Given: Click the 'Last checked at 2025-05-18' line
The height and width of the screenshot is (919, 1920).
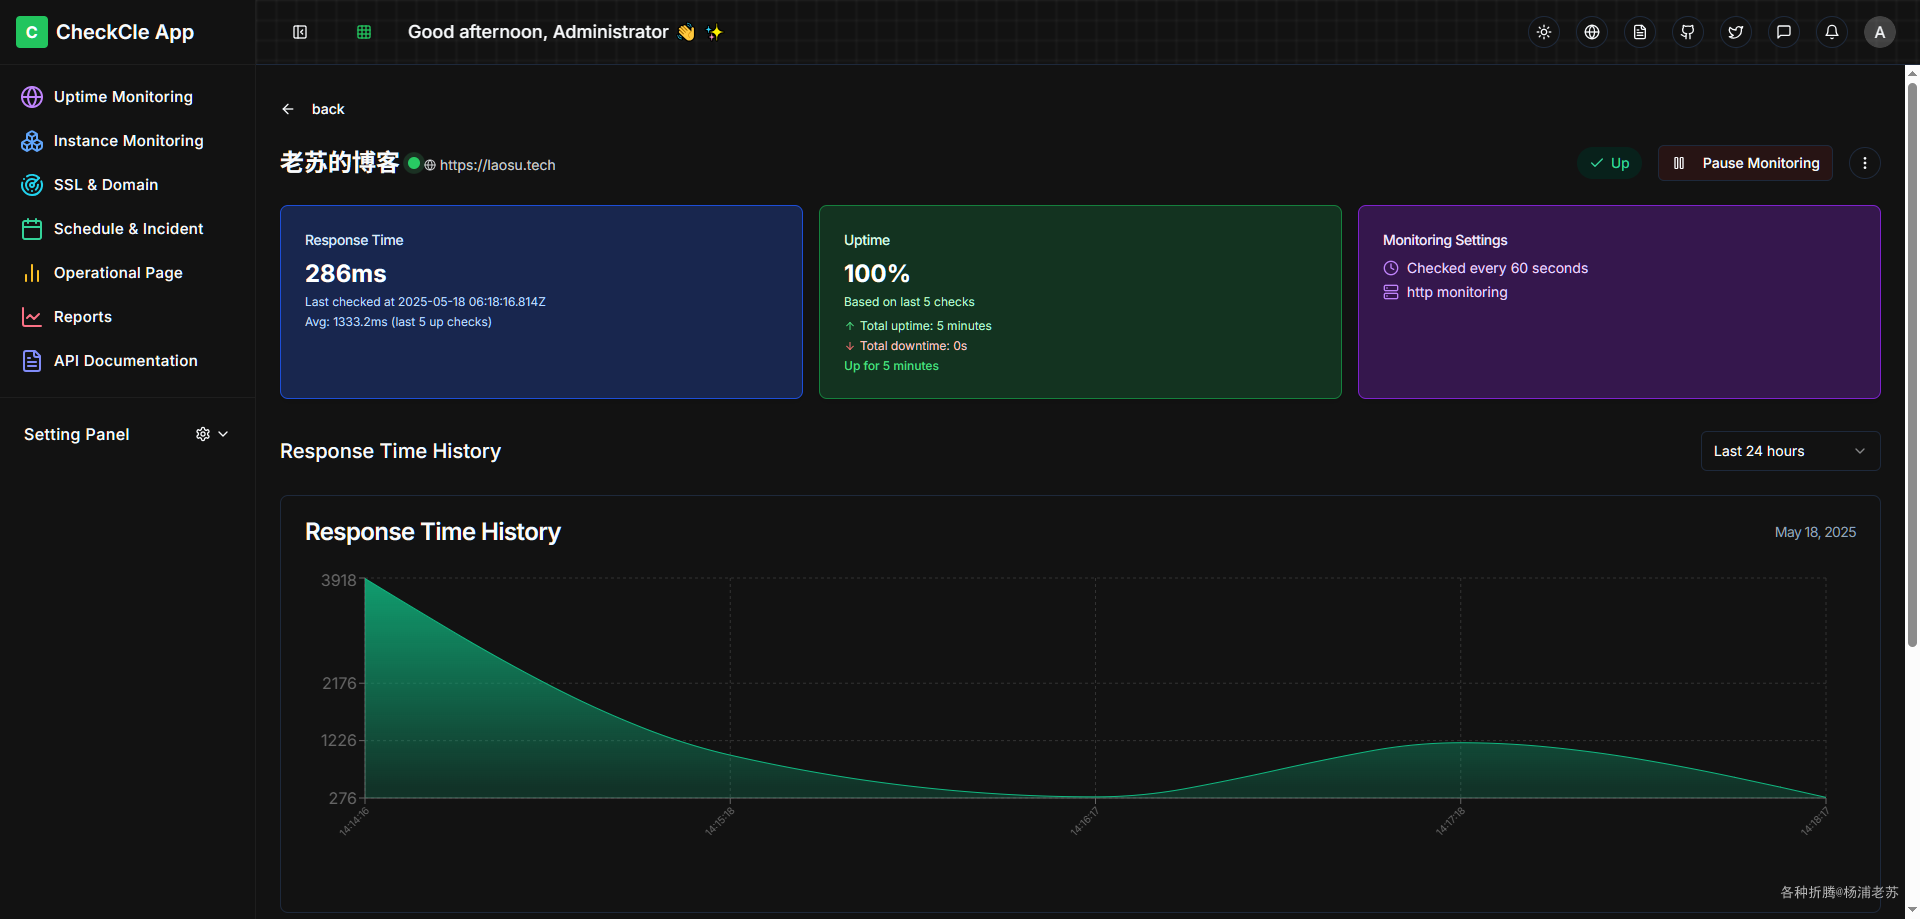Looking at the screenshot, I should [x=425, y=302].
